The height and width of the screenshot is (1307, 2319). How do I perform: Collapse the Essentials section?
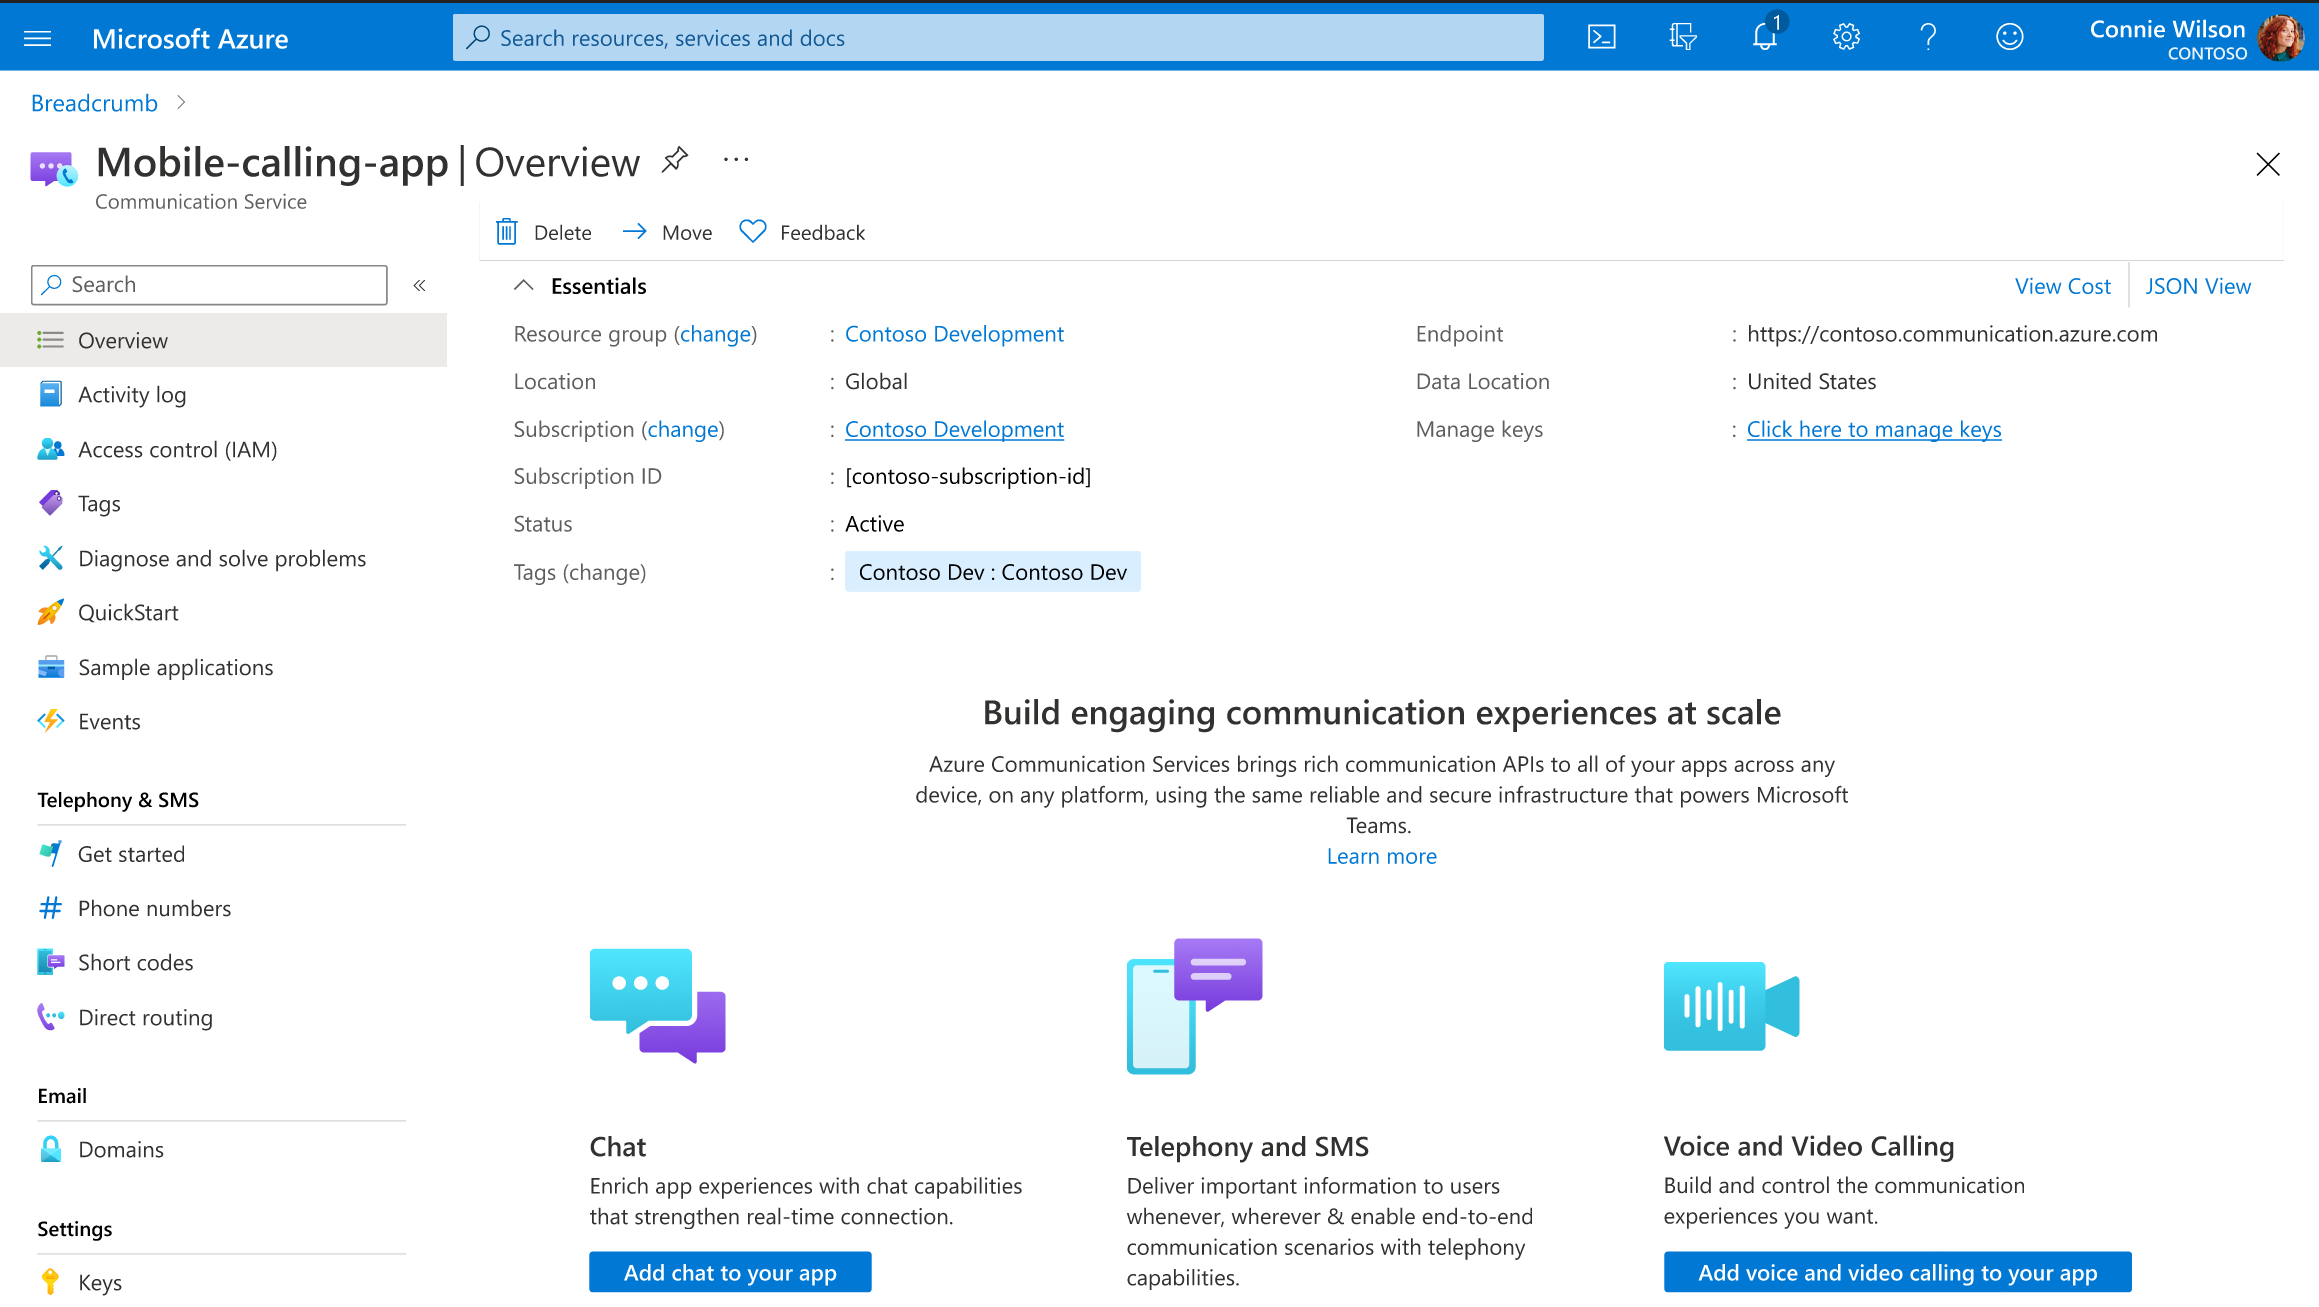(x=523, y=286)
